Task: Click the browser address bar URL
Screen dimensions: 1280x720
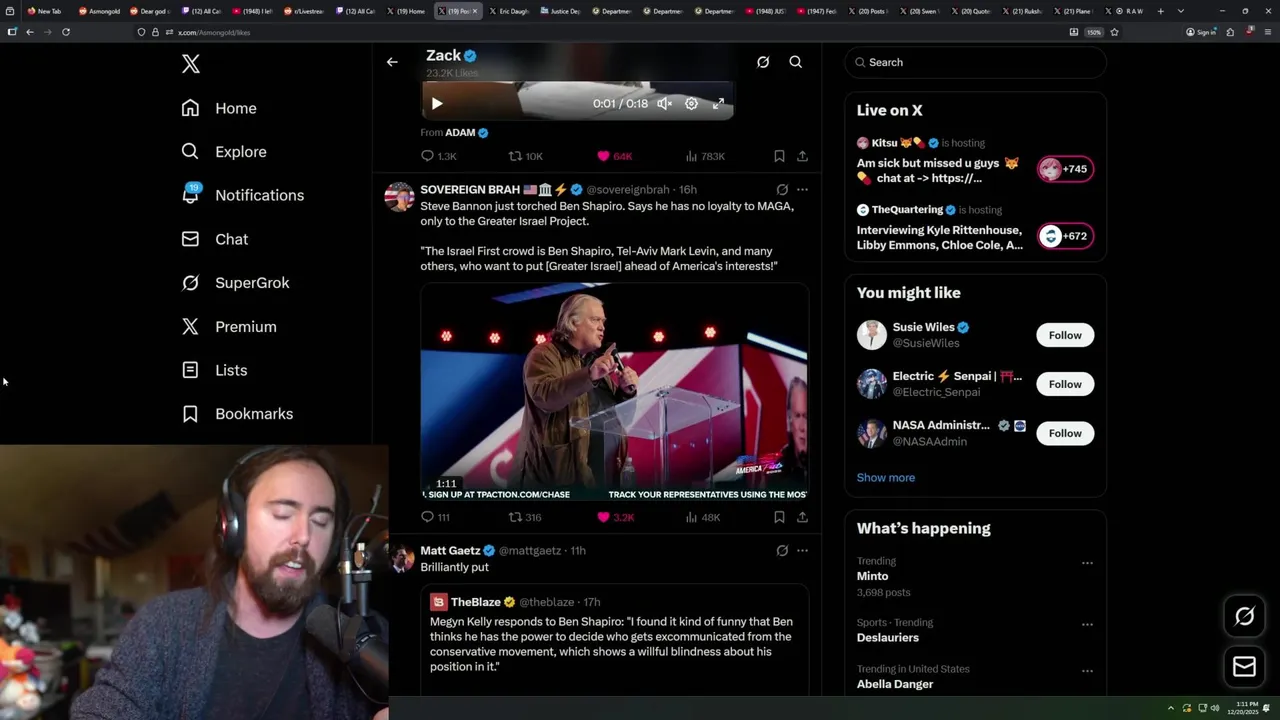Action: tap(214, 32)
